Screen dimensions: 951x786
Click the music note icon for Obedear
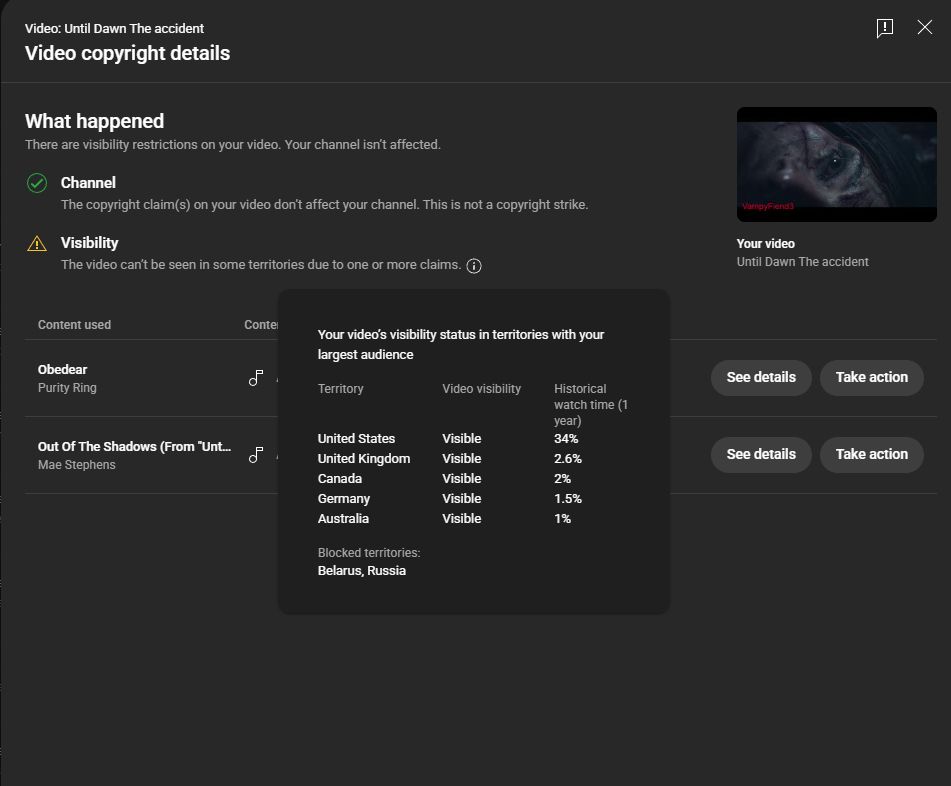256,378
